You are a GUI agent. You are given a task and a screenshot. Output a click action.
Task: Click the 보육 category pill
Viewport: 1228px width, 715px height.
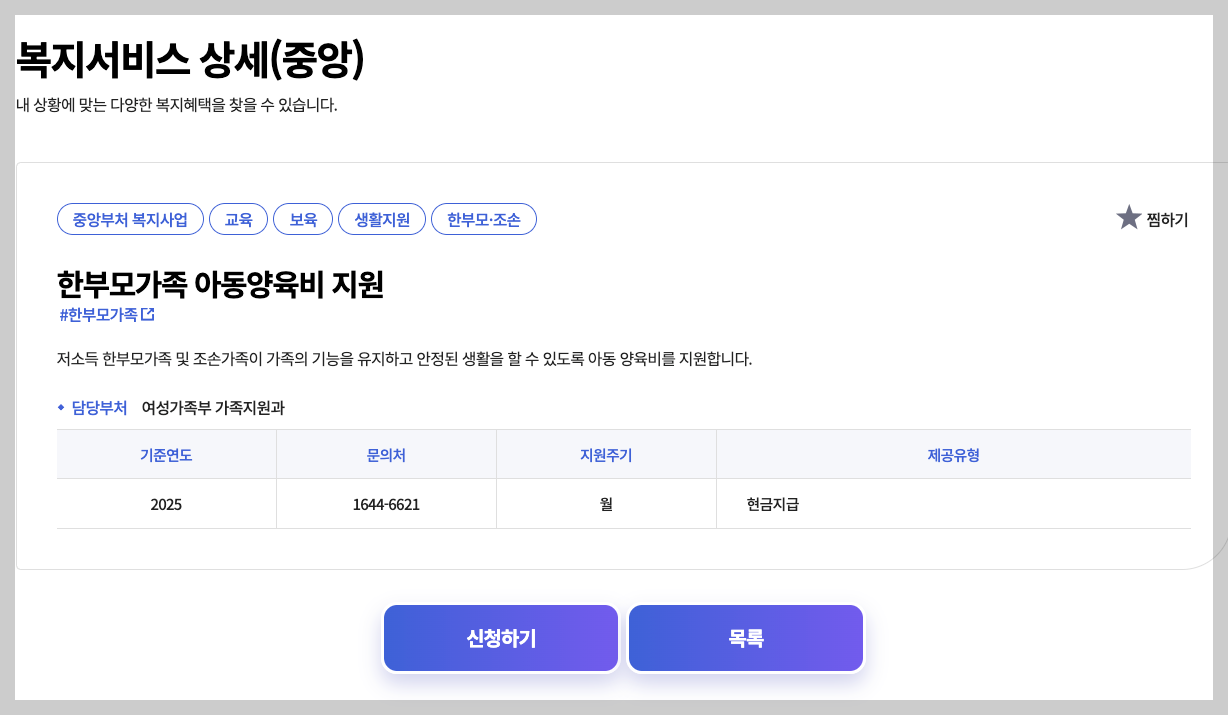tap(302, 219)
